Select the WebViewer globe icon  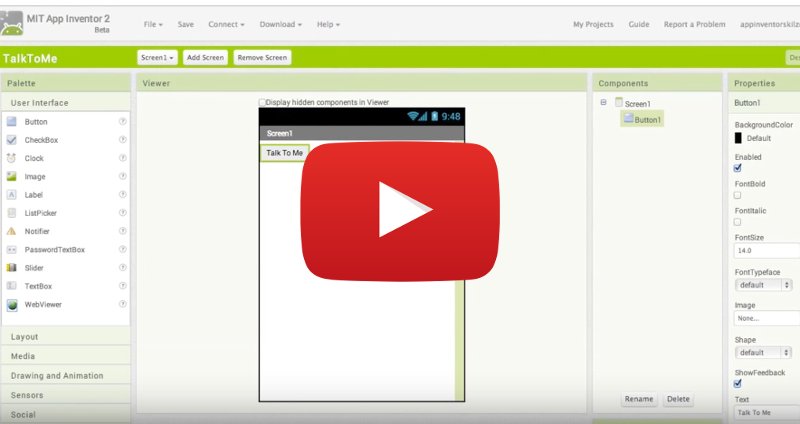12,305
